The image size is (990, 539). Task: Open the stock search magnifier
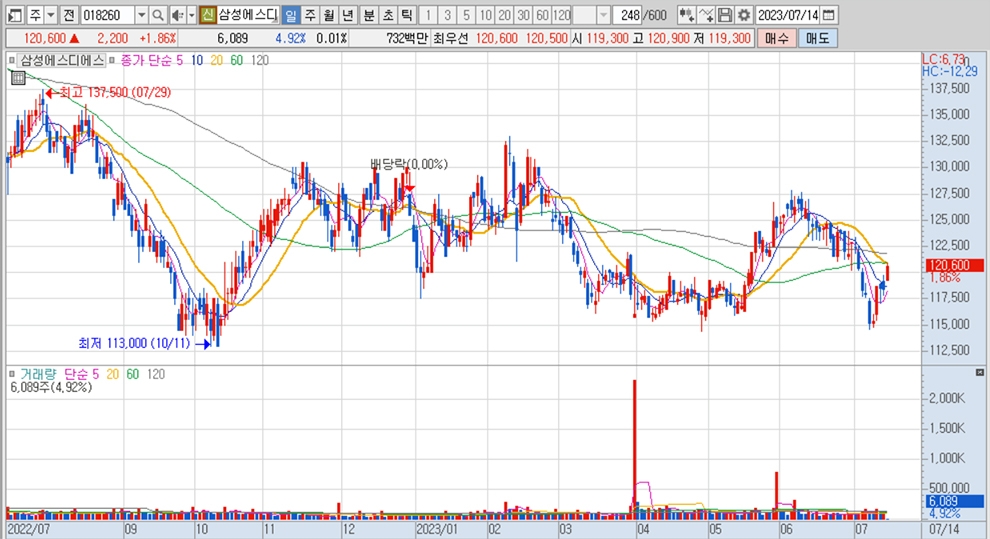[x=158, y=15]
